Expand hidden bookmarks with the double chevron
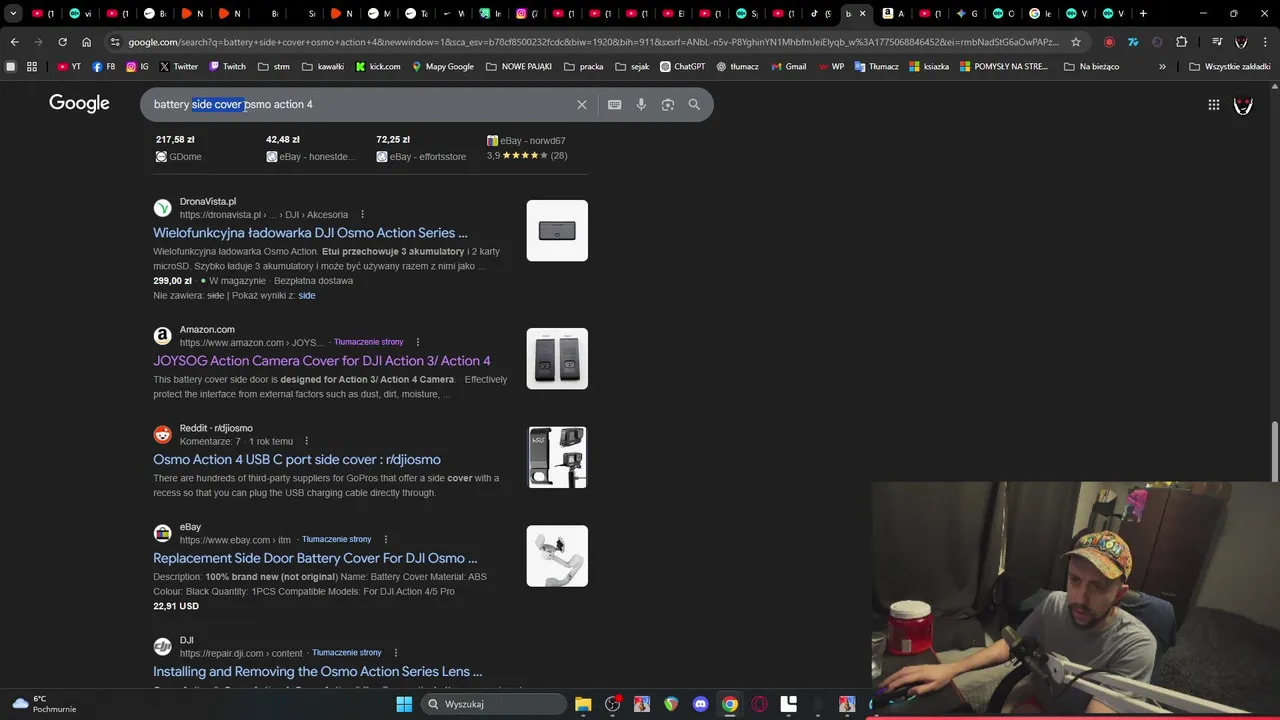1280x720 pixels. tap(1162, 66)
